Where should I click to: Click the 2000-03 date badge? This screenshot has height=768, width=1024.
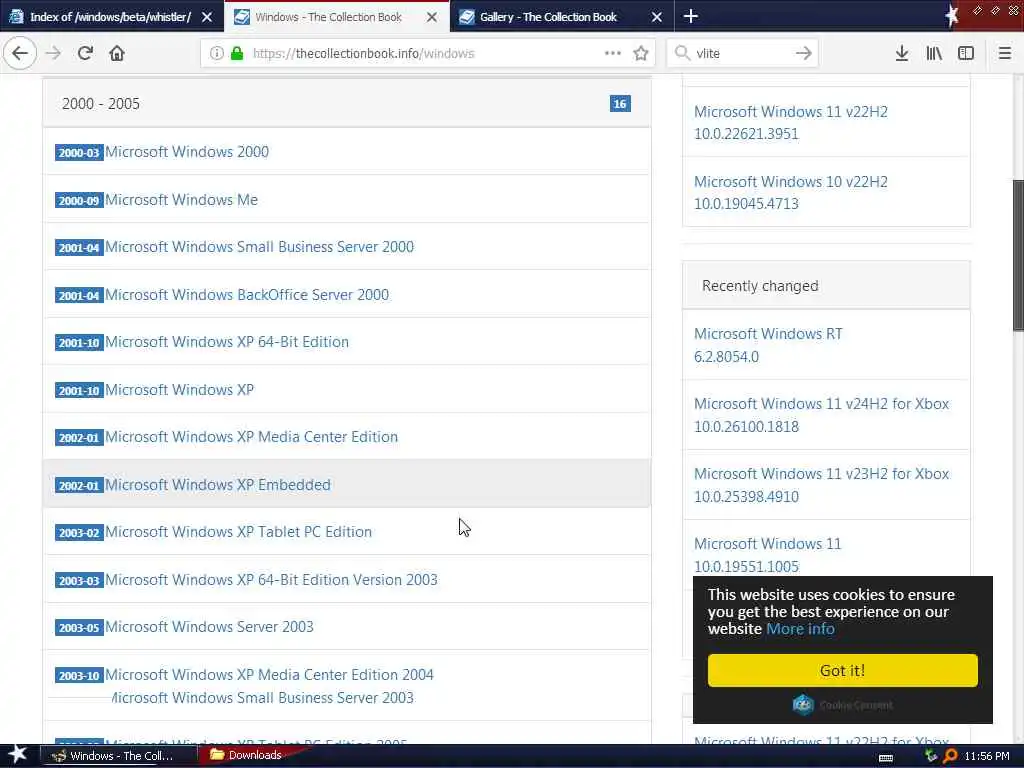pyautogui.click(x=79, y=152)
